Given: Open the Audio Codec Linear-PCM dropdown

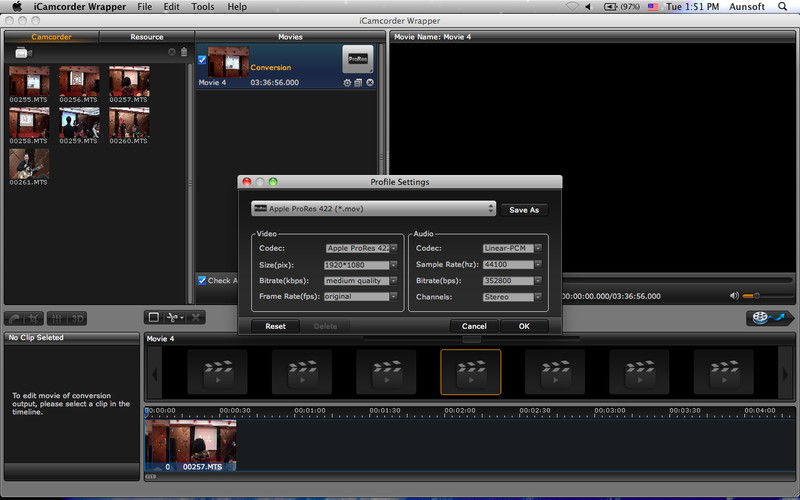Looking at the screenshot, I should (x=512, y=248).
